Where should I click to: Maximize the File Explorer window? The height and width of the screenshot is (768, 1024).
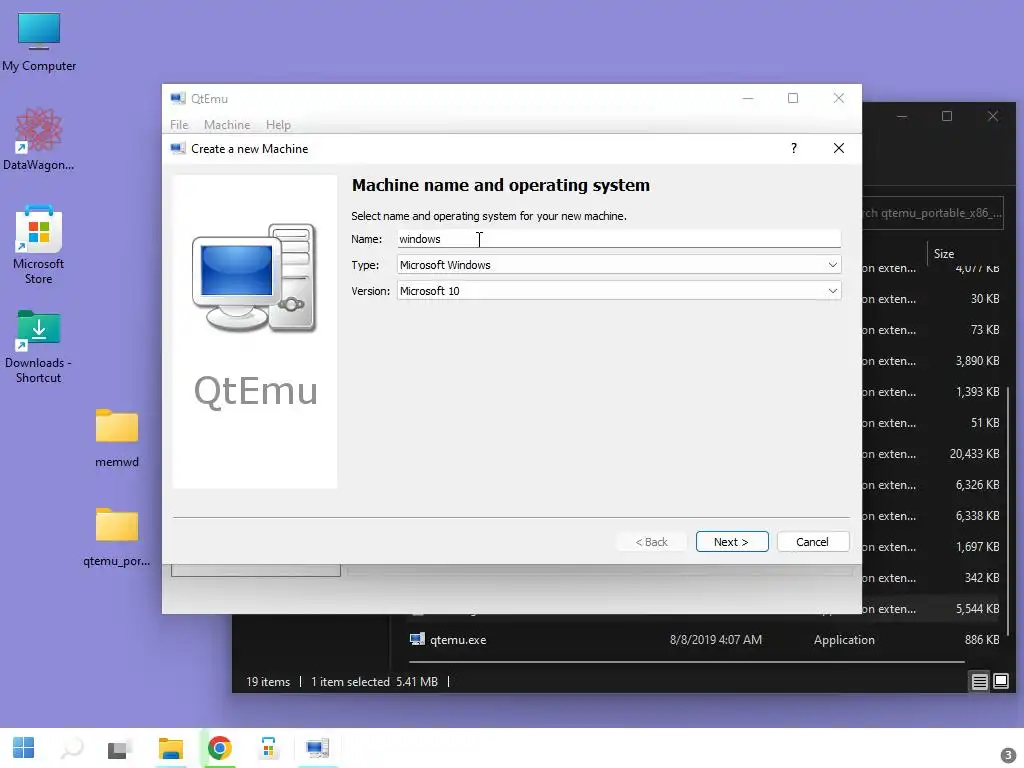click(947, 116)
